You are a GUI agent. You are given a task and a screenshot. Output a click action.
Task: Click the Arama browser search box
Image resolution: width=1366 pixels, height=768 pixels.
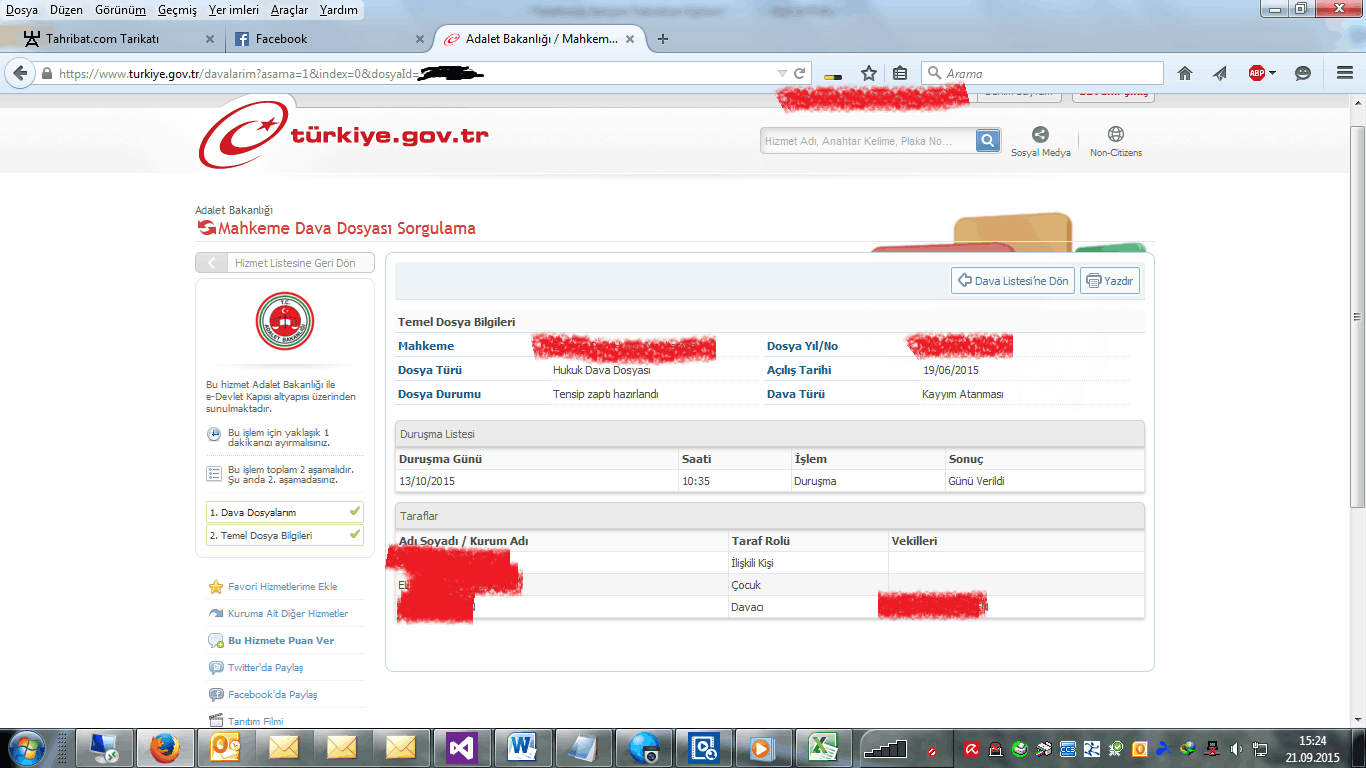coord(1042,73)
